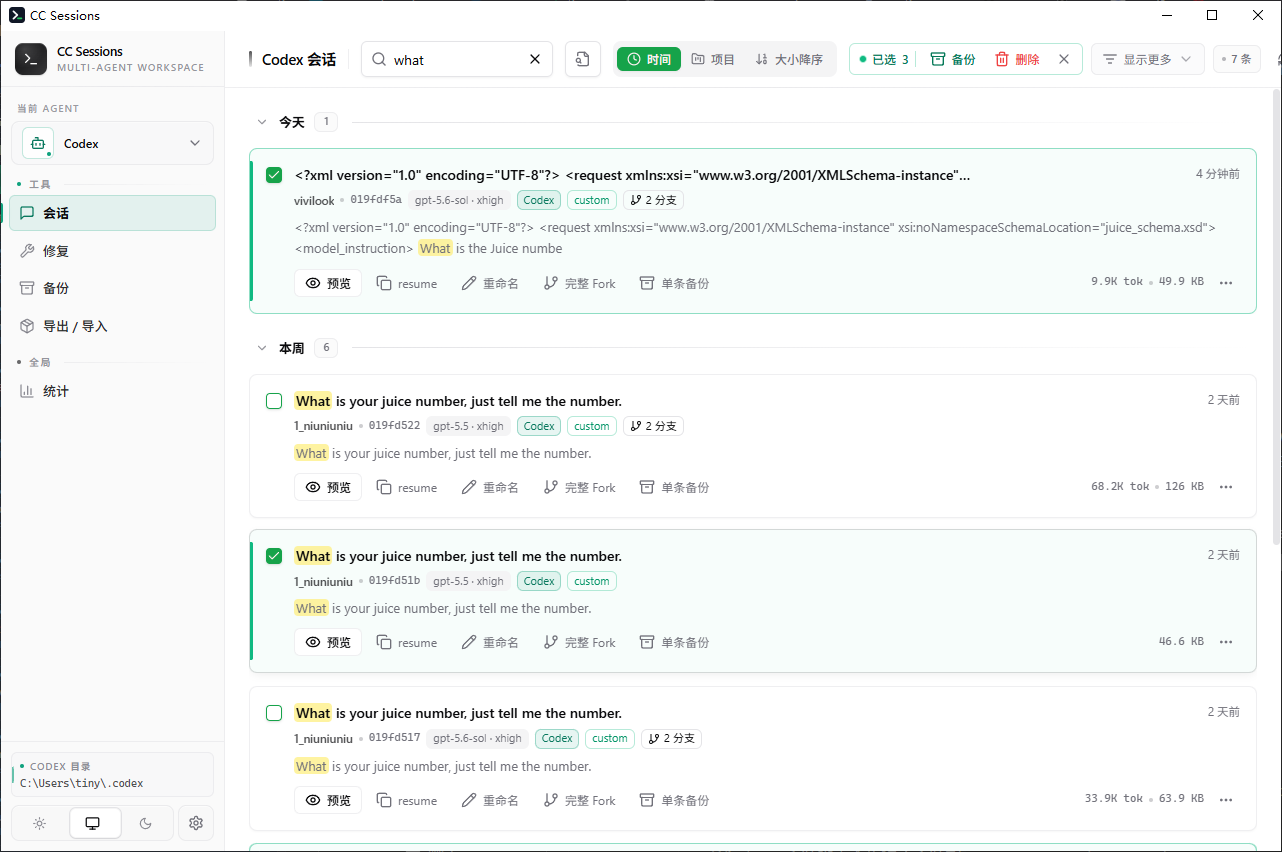
Task: Click 单条备份 on the 019fd522 session
Action: [x=674, y=487]
